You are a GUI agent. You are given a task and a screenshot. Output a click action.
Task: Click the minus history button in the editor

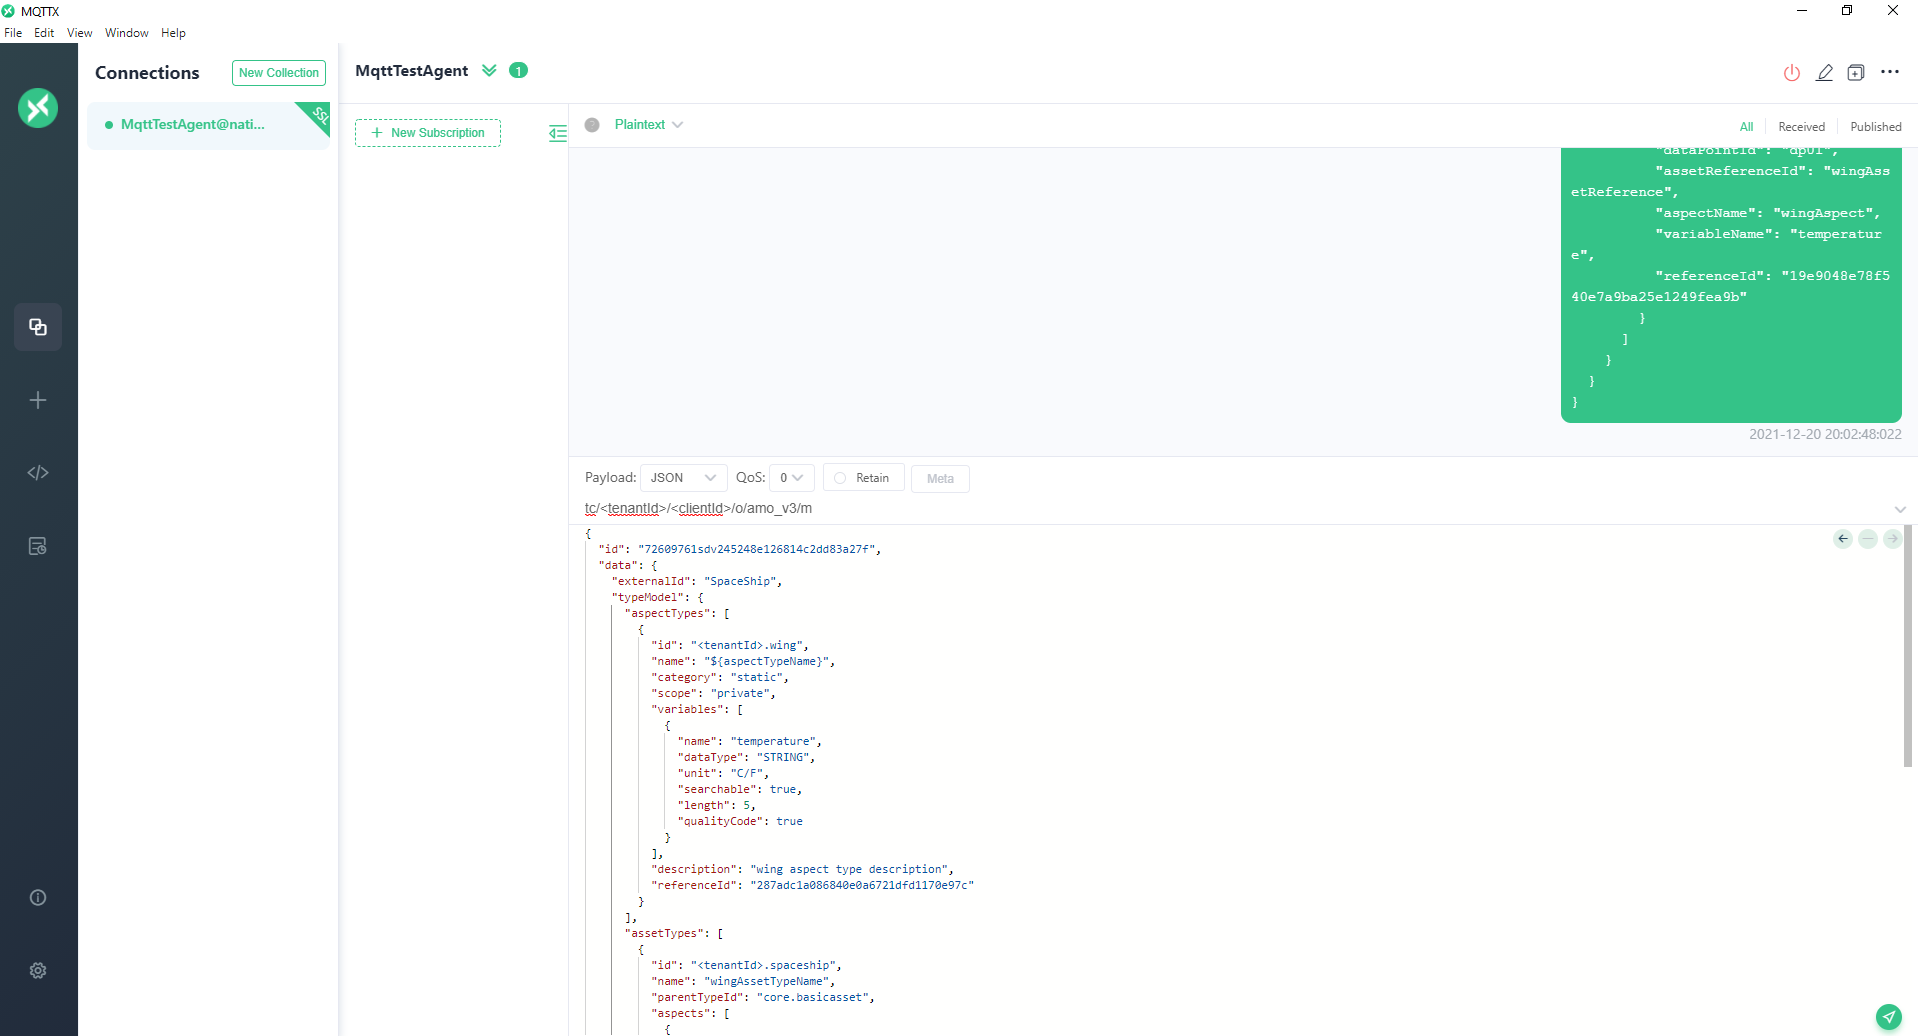(x=1868, y=539)
